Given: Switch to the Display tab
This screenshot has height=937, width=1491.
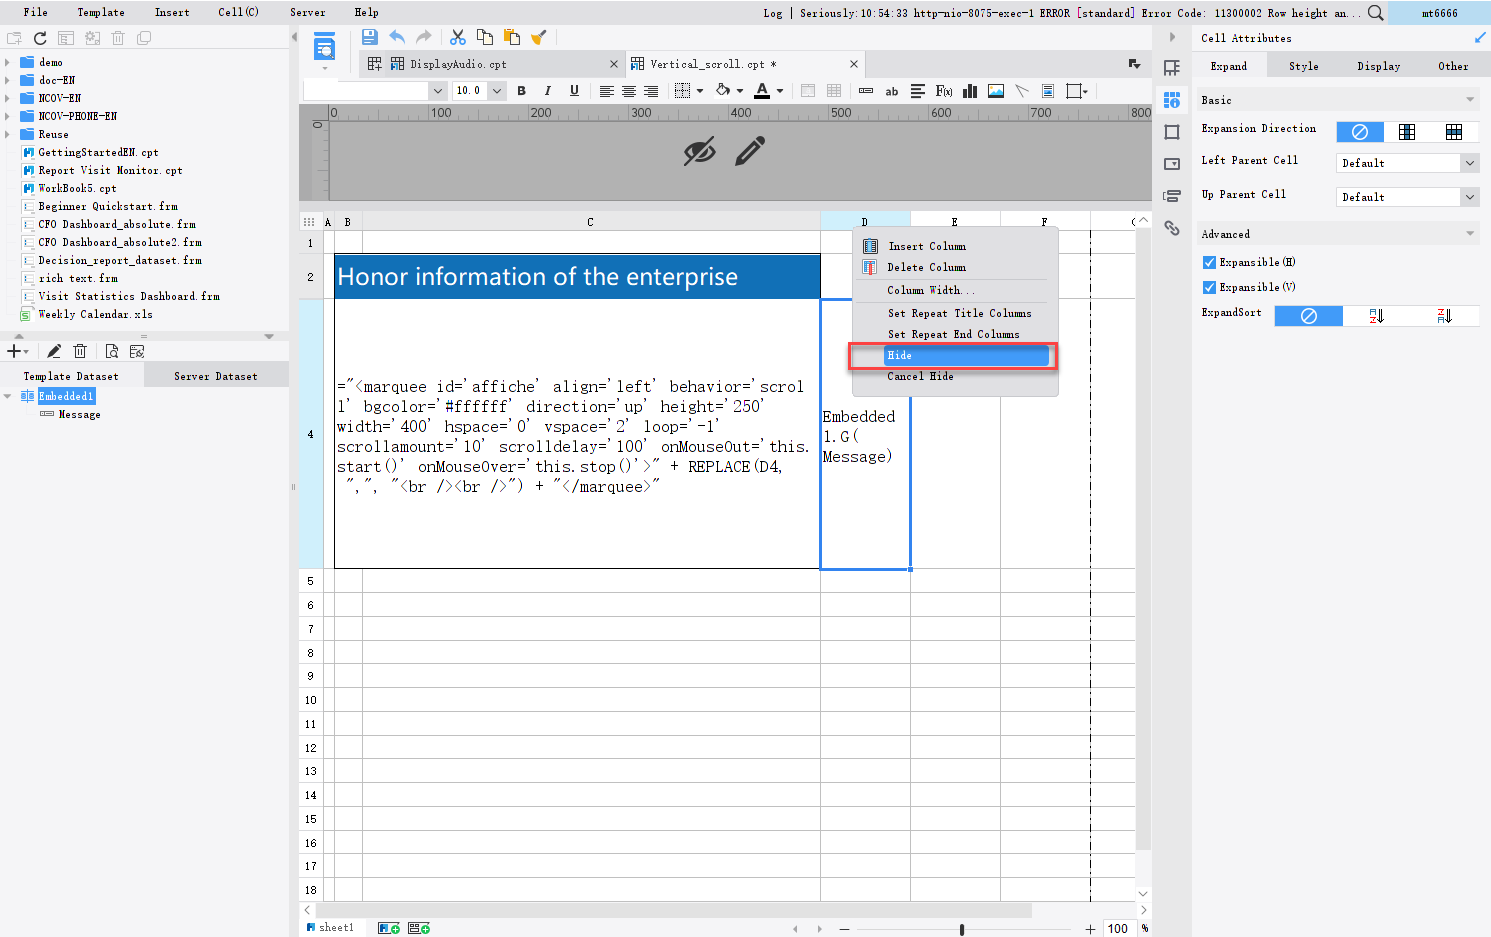Looking at the screenshot, I should point(1378,66).
